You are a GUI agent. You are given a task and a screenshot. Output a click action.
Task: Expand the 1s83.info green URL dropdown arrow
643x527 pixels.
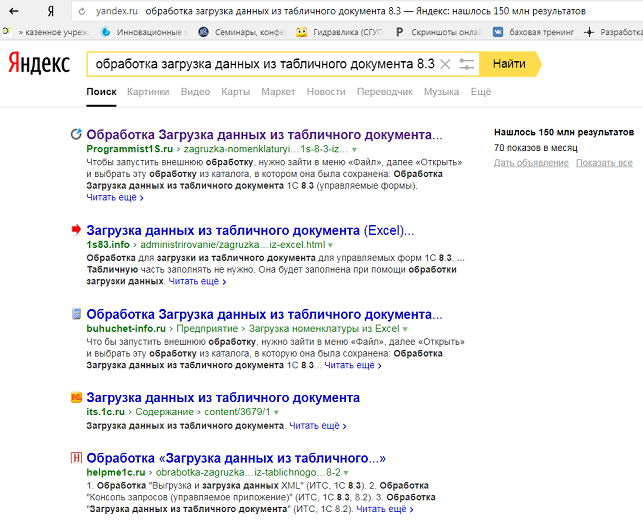pos(331,245)
